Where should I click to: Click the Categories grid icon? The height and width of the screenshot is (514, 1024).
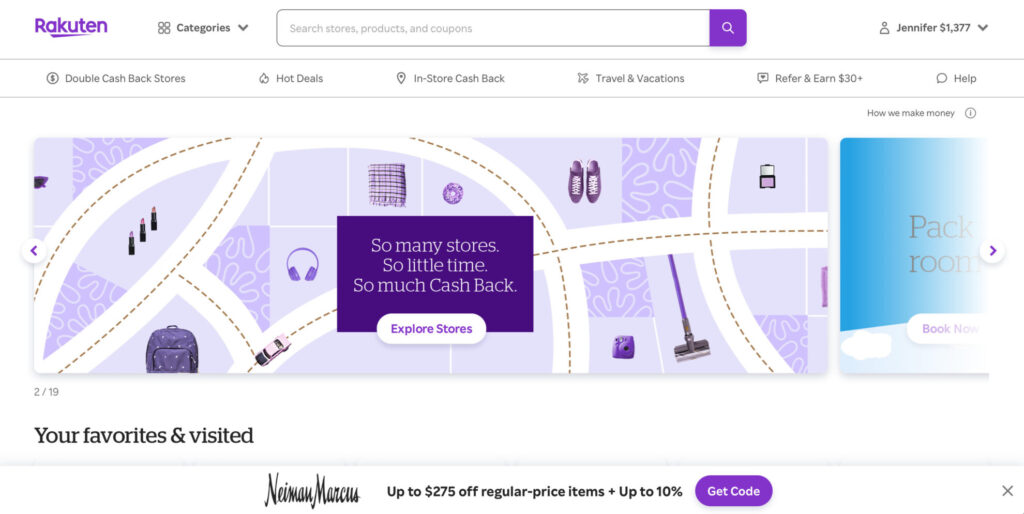(164, 28)
